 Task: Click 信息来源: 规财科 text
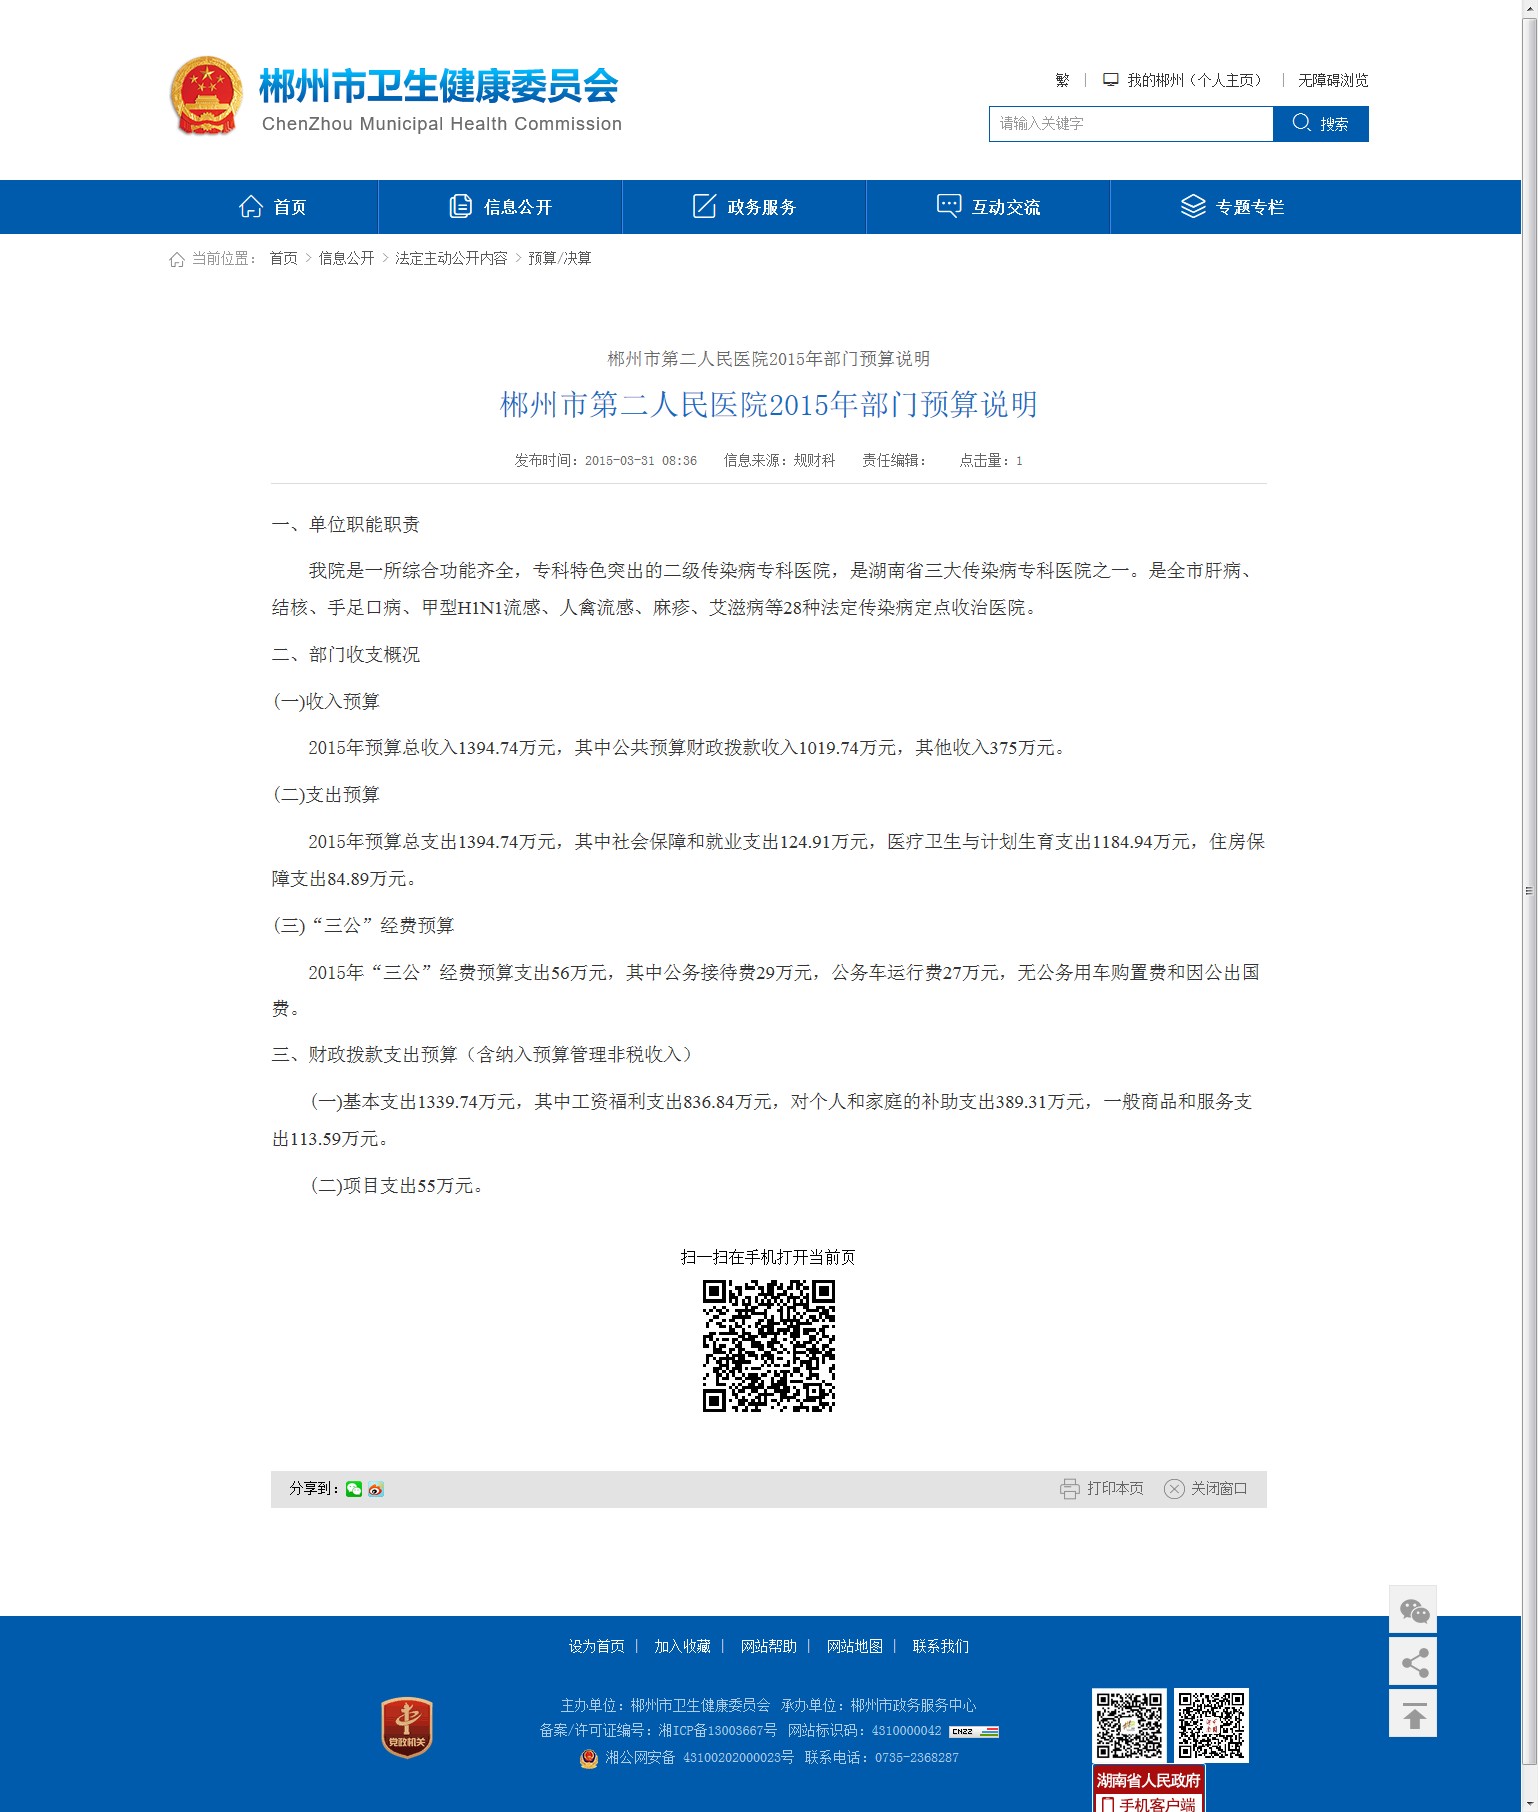coord(779,461)
